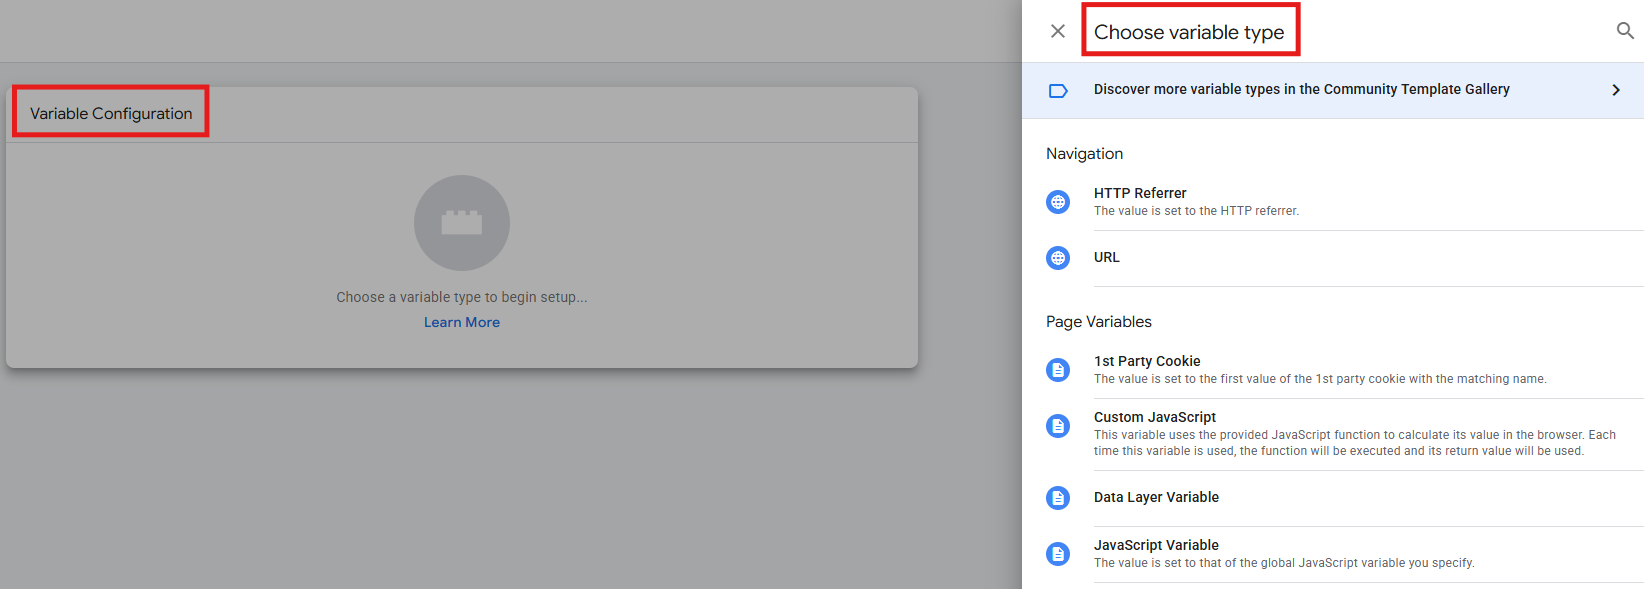Screen dimensions: 1644x589
Task: Click the Data Layer Variable document icon
Action: [x=1058, y=498]
